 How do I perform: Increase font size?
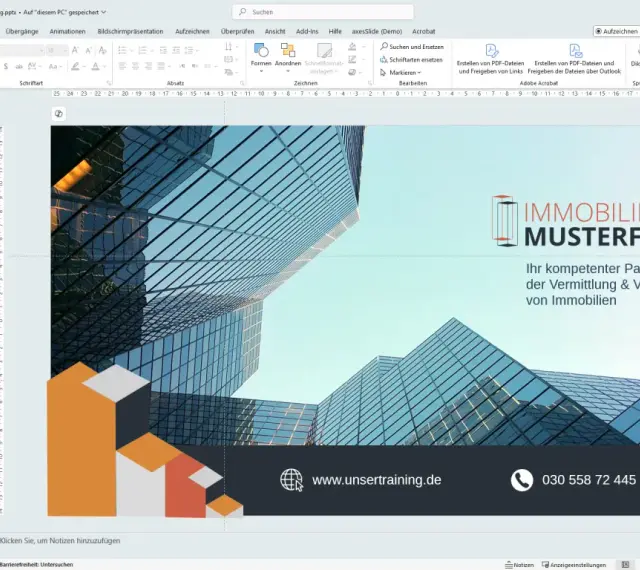coord(75,50)
